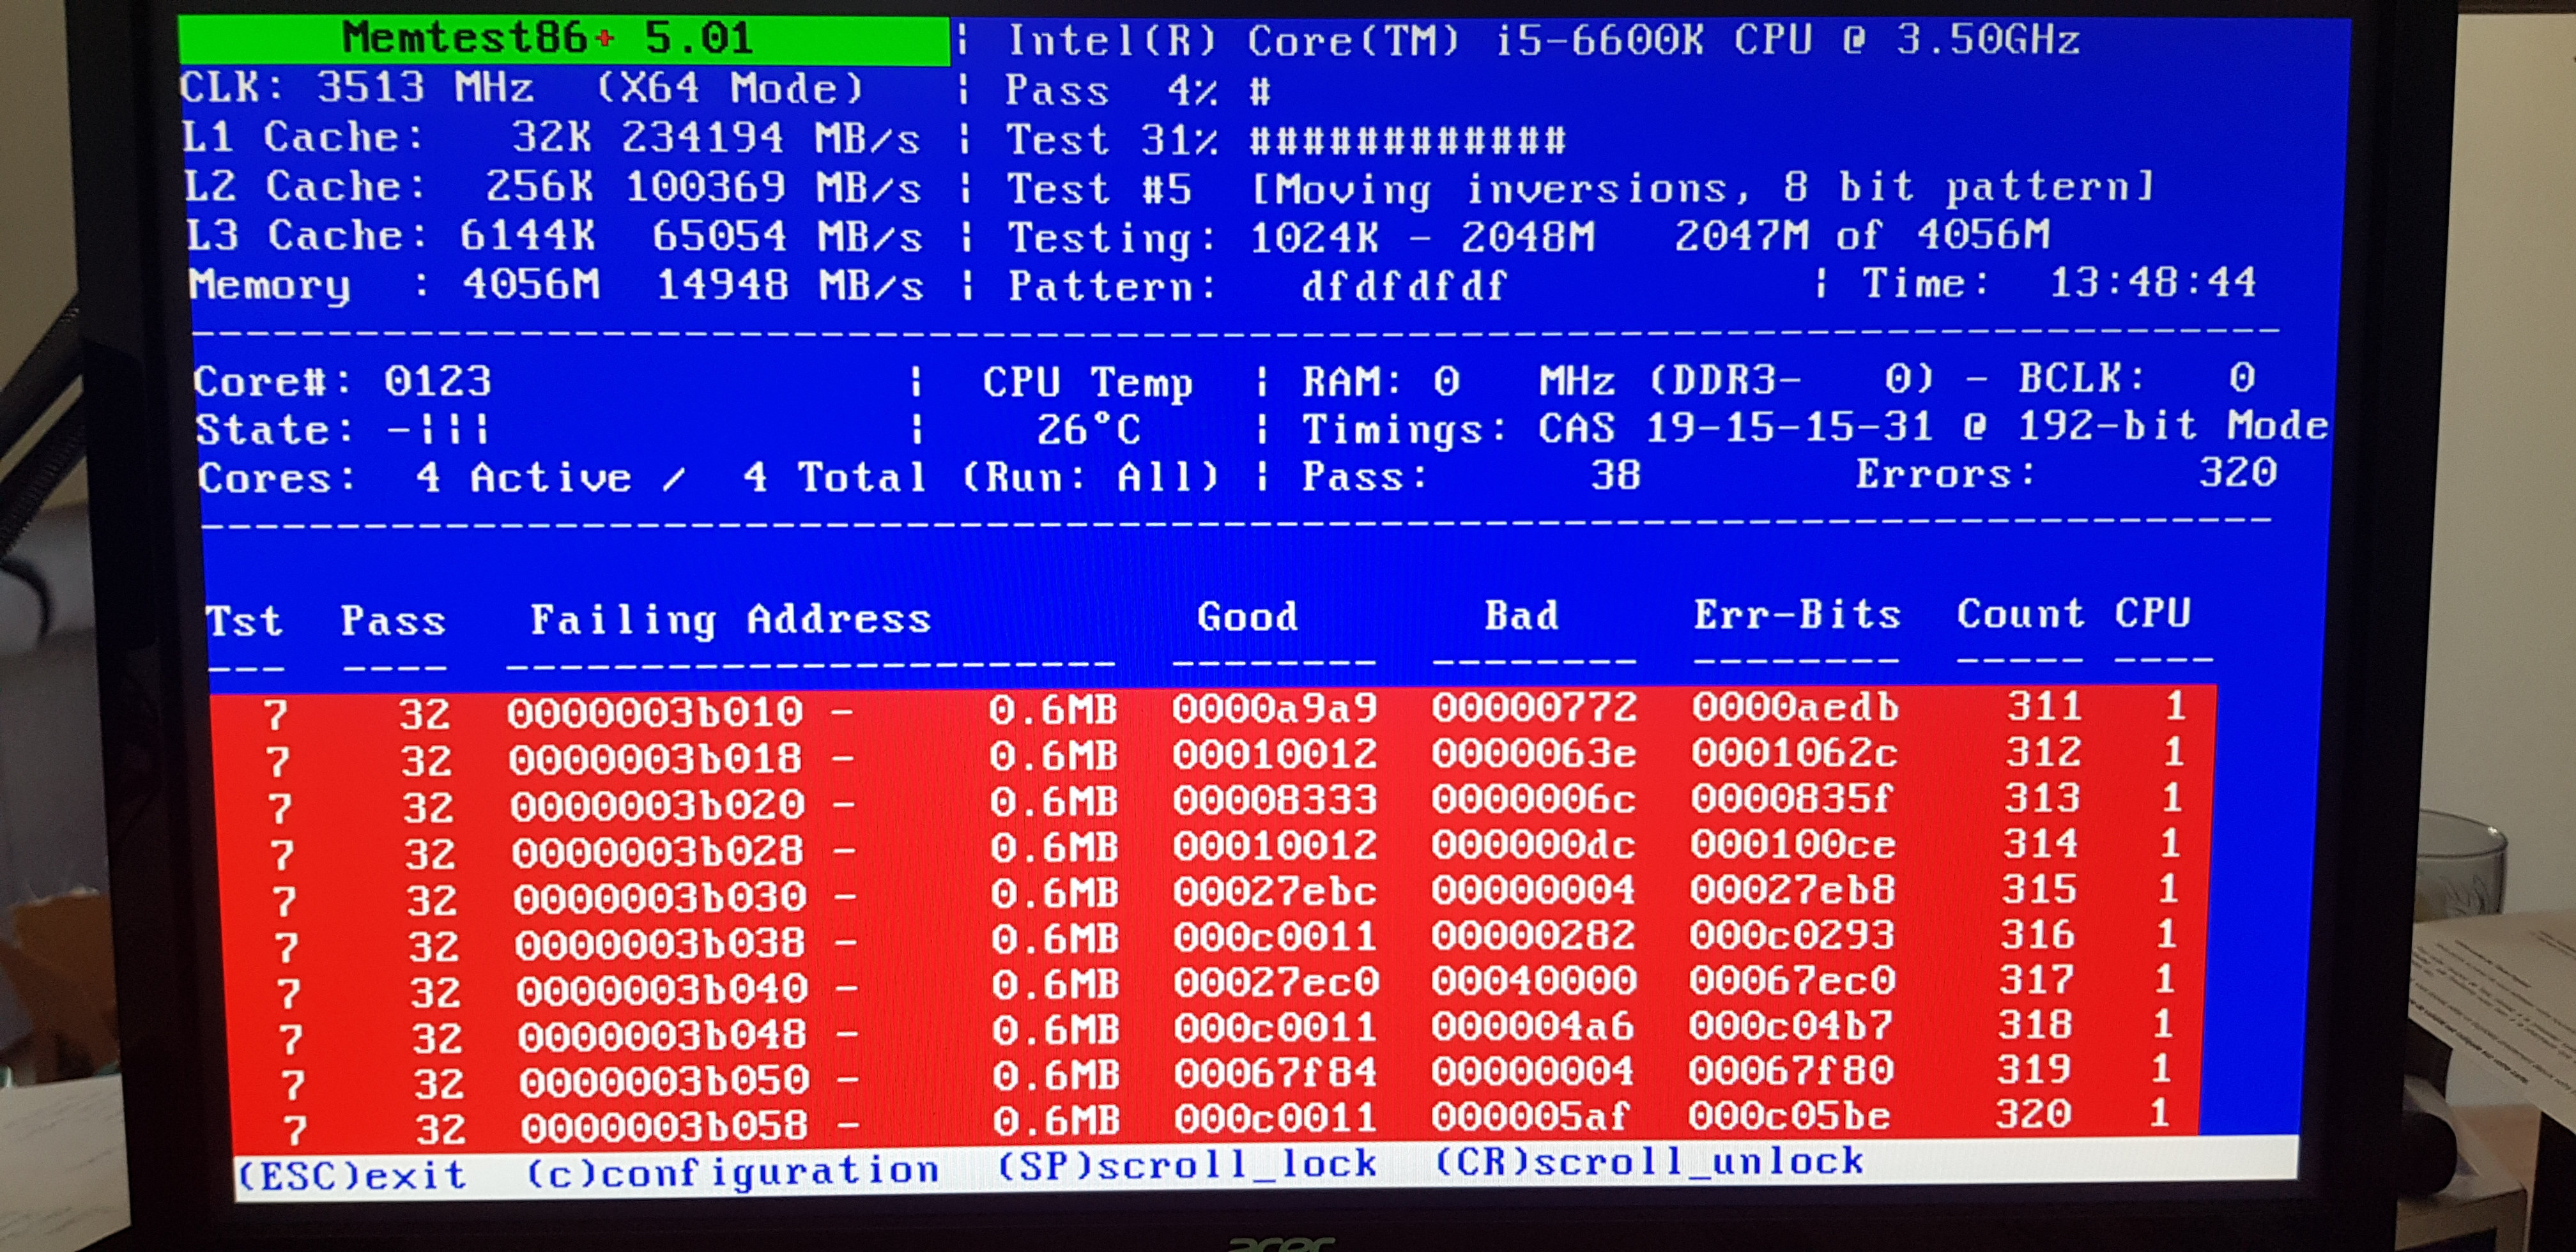Select the (SP)scroll_lock option
Image resolution: width=2576 pixels, height=1252 pixels.
1186,1165
